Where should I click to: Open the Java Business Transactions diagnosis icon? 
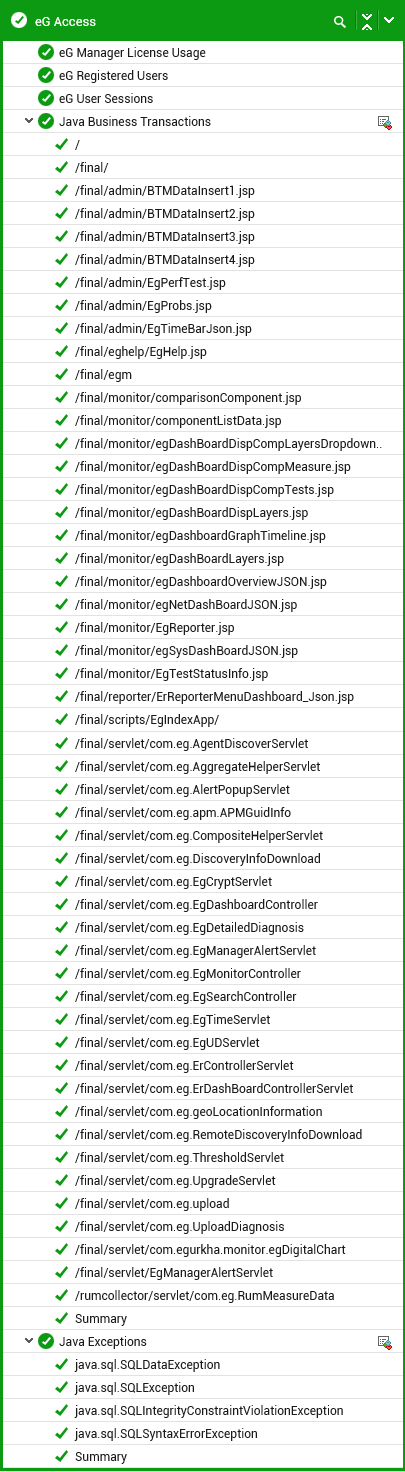(384, 122)
